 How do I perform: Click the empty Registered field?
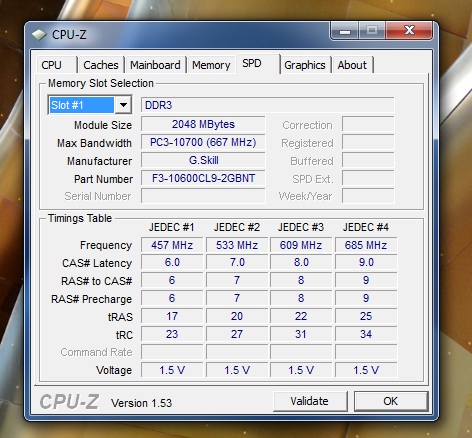[x=368, y=142]
